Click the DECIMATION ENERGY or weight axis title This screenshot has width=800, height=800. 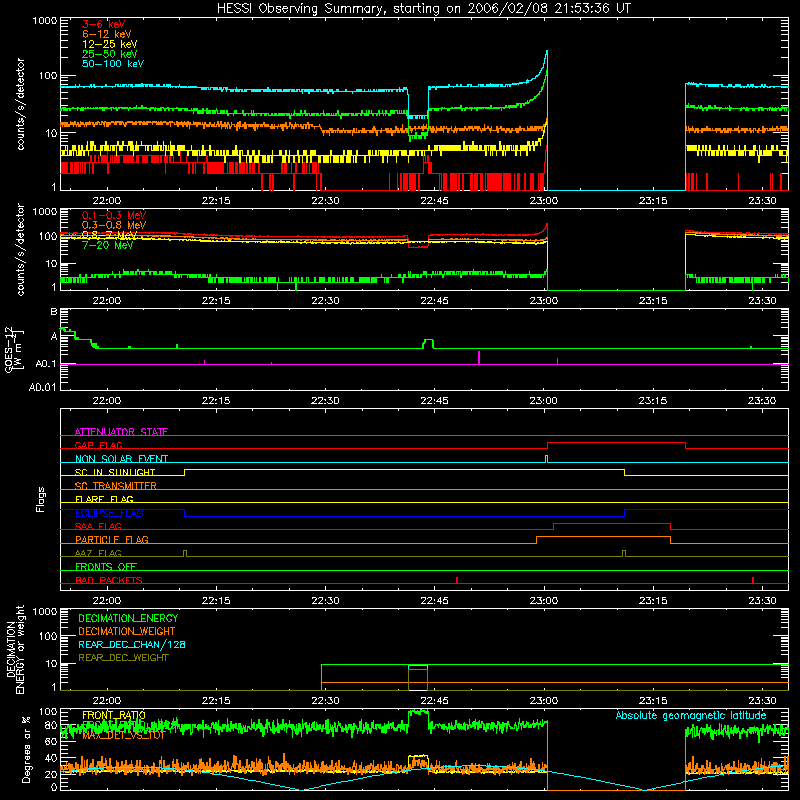[15, 649]
